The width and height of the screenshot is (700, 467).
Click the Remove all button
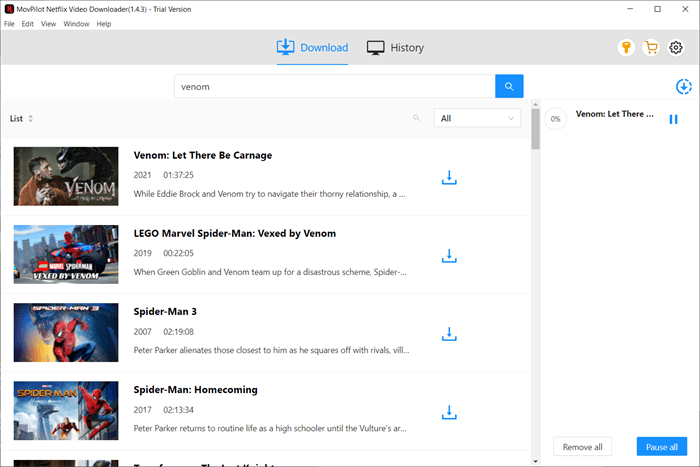pos(584,447)
